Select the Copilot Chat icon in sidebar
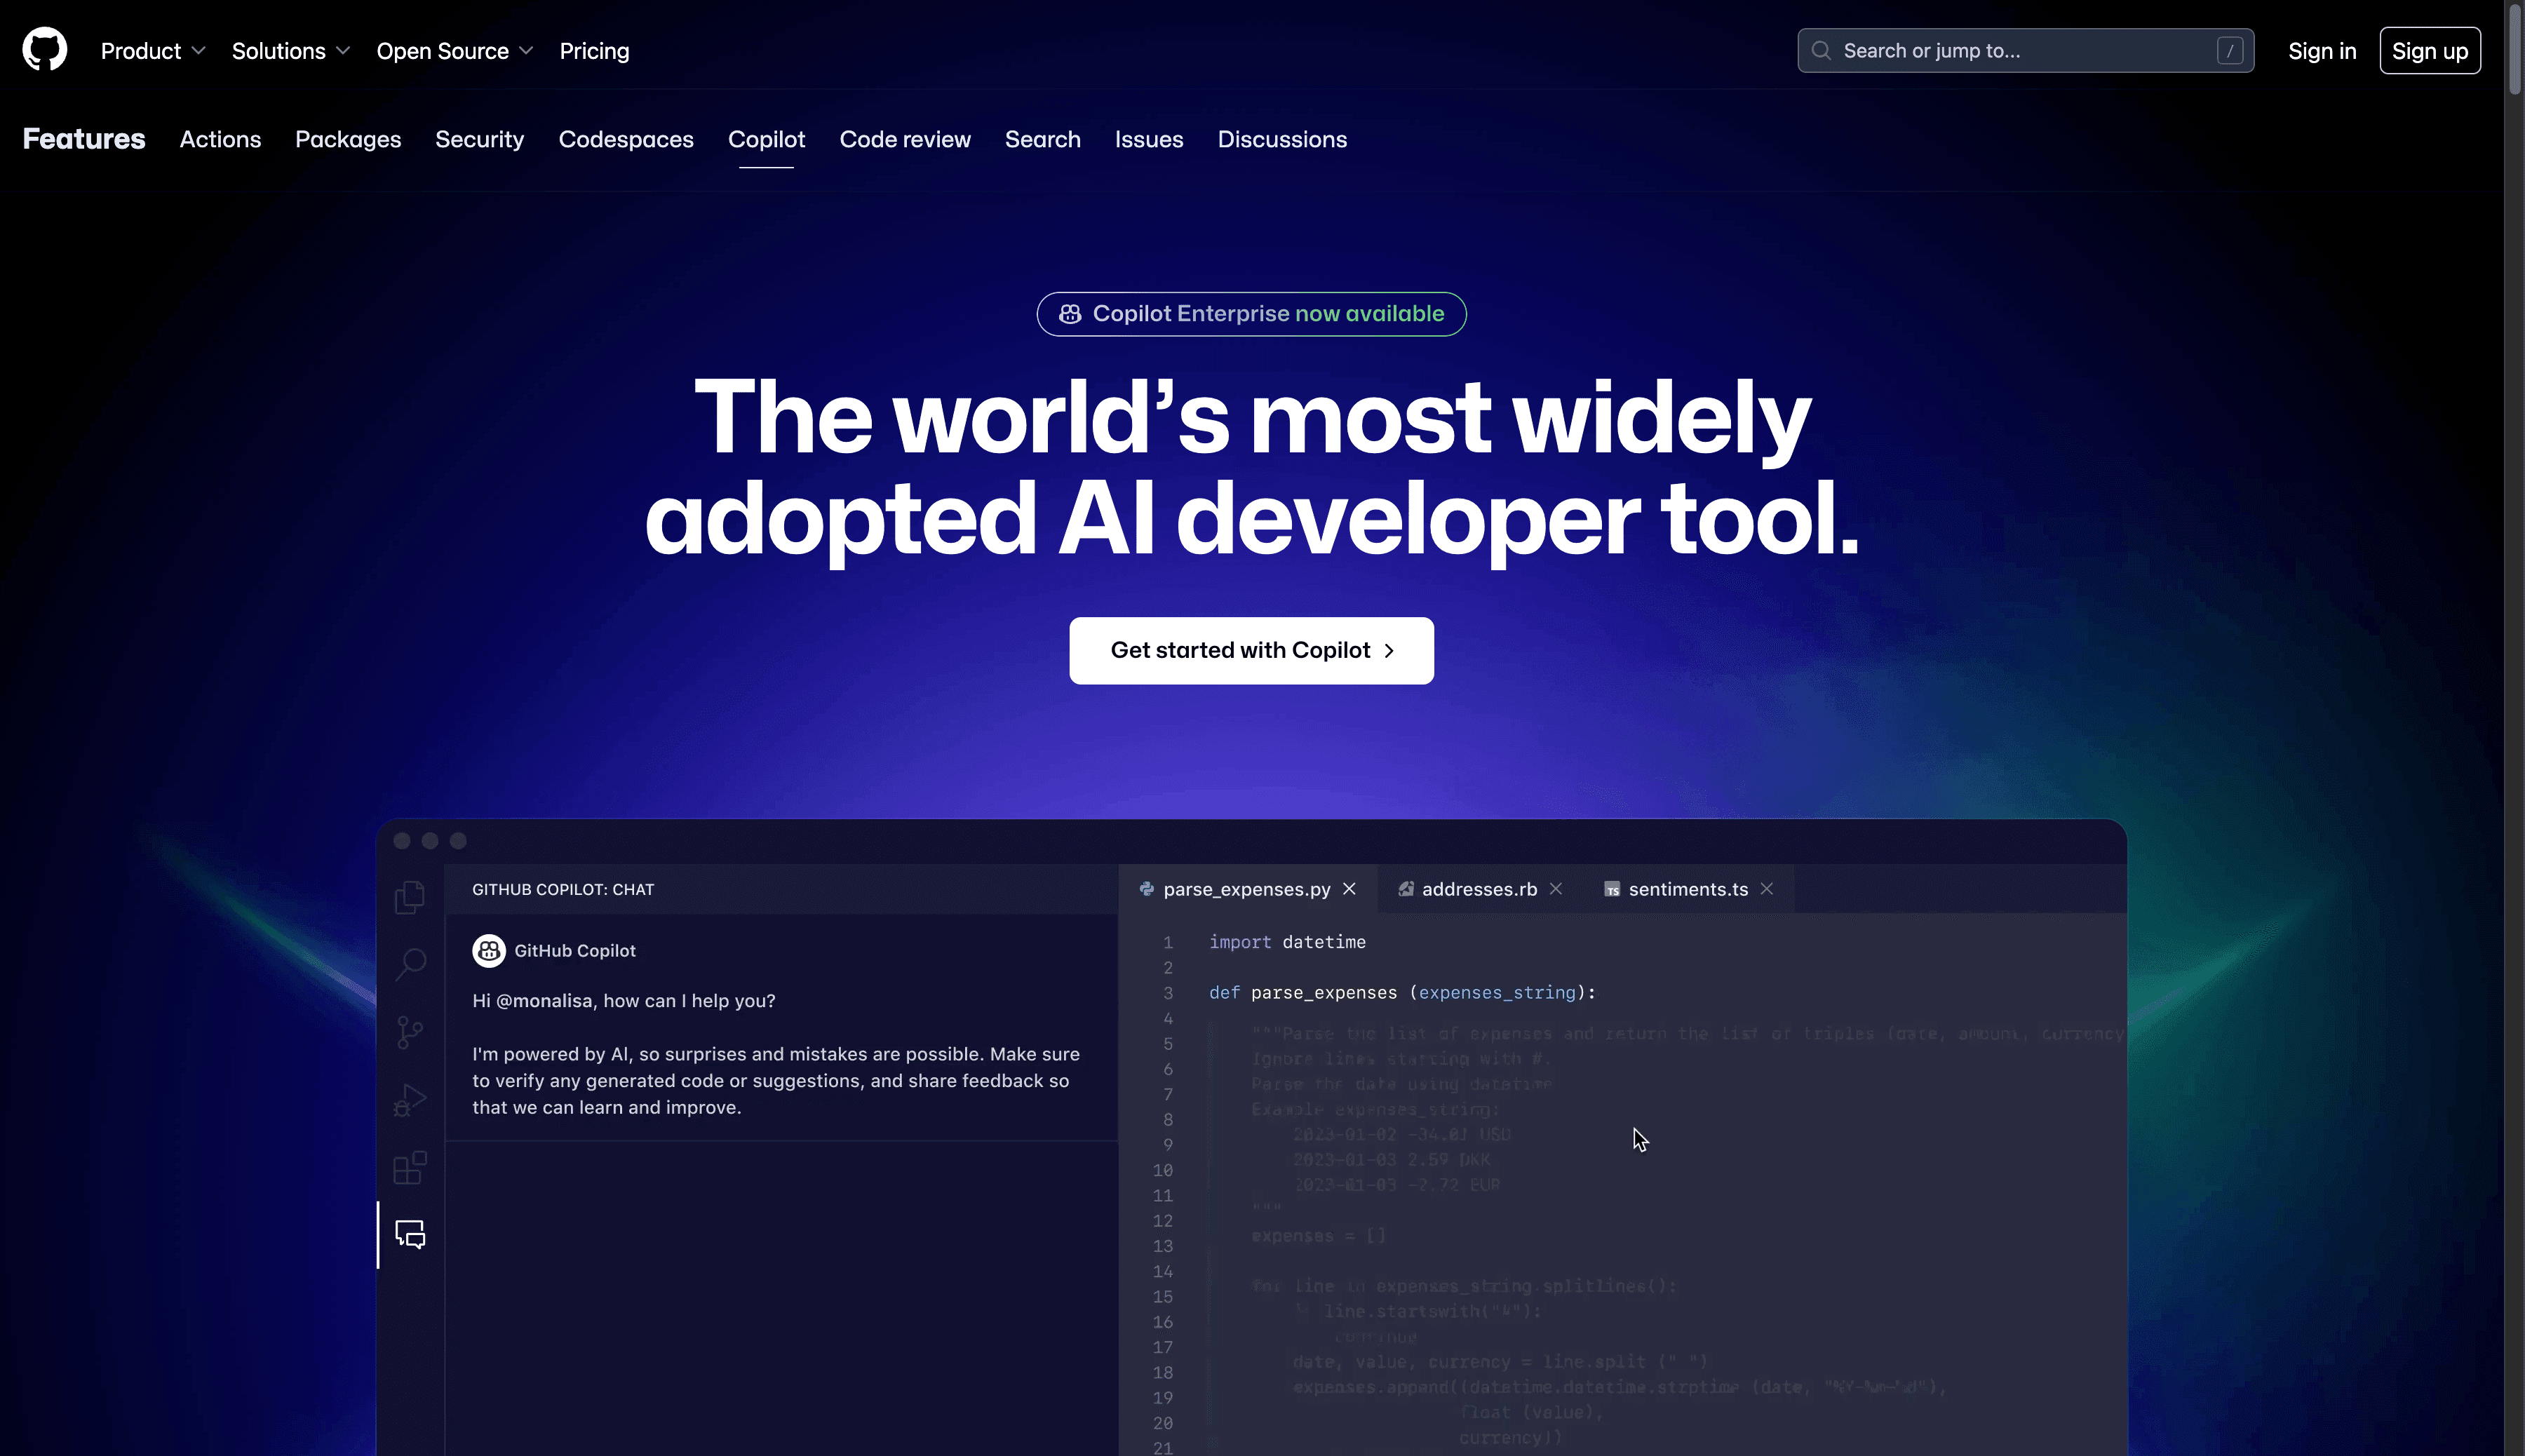The height and width of the screenshot is (1456, 2525). [x=410, y=1234]
